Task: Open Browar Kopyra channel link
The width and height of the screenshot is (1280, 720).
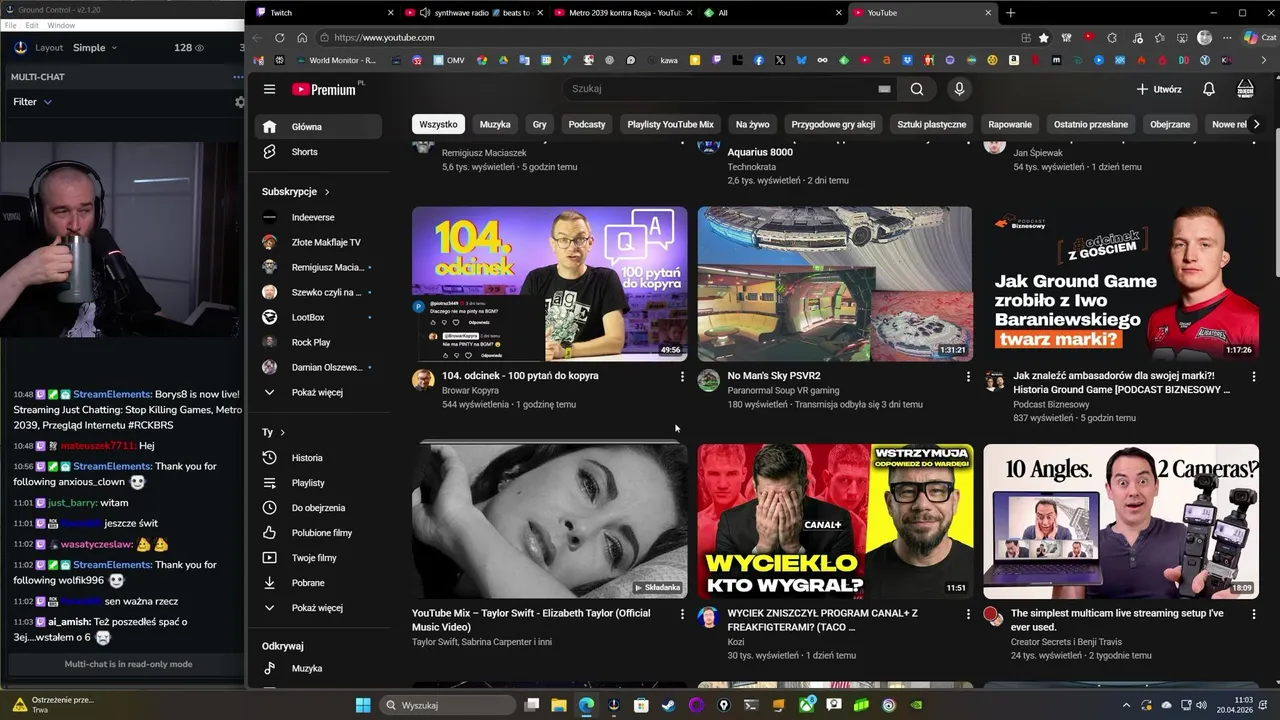Action: tap(470, 390)
